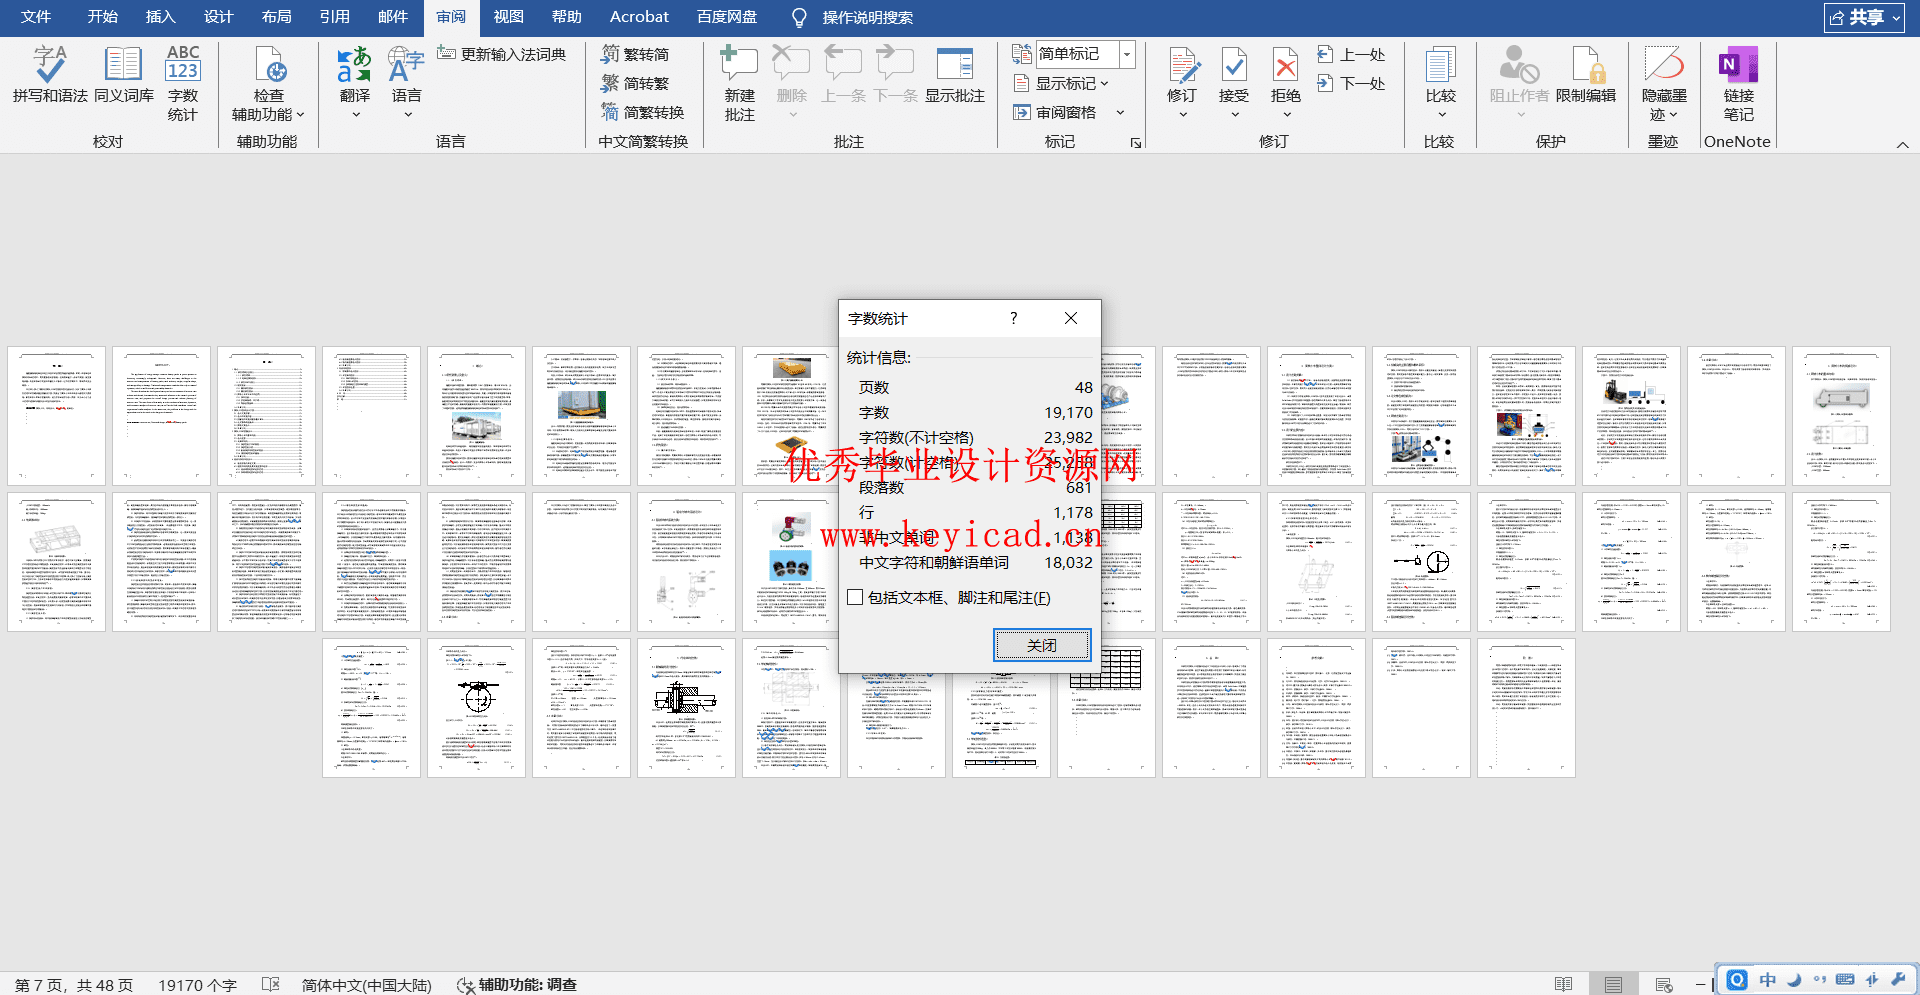Switch to the References (引用) tab
Image resolution: width=1920 pixels, height=995 pixels.
pyautogui.click(x=335, y=17)
